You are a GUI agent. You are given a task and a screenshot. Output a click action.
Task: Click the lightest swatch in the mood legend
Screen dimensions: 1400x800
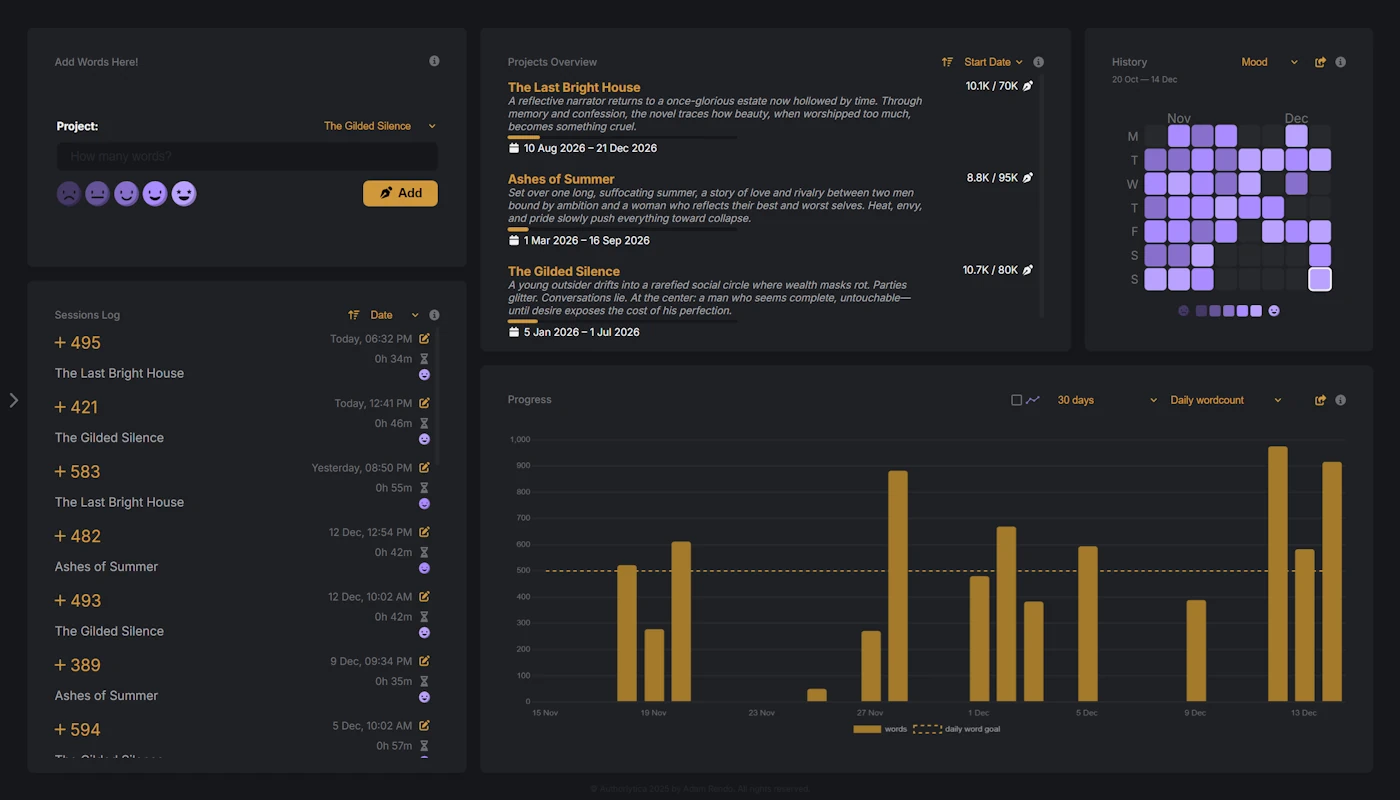(1255, 311)
